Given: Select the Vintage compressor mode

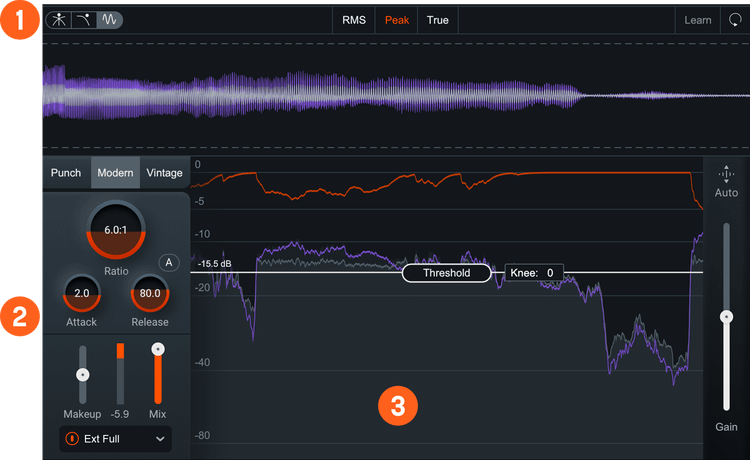Looking at the screenshot, I should 164,173.
